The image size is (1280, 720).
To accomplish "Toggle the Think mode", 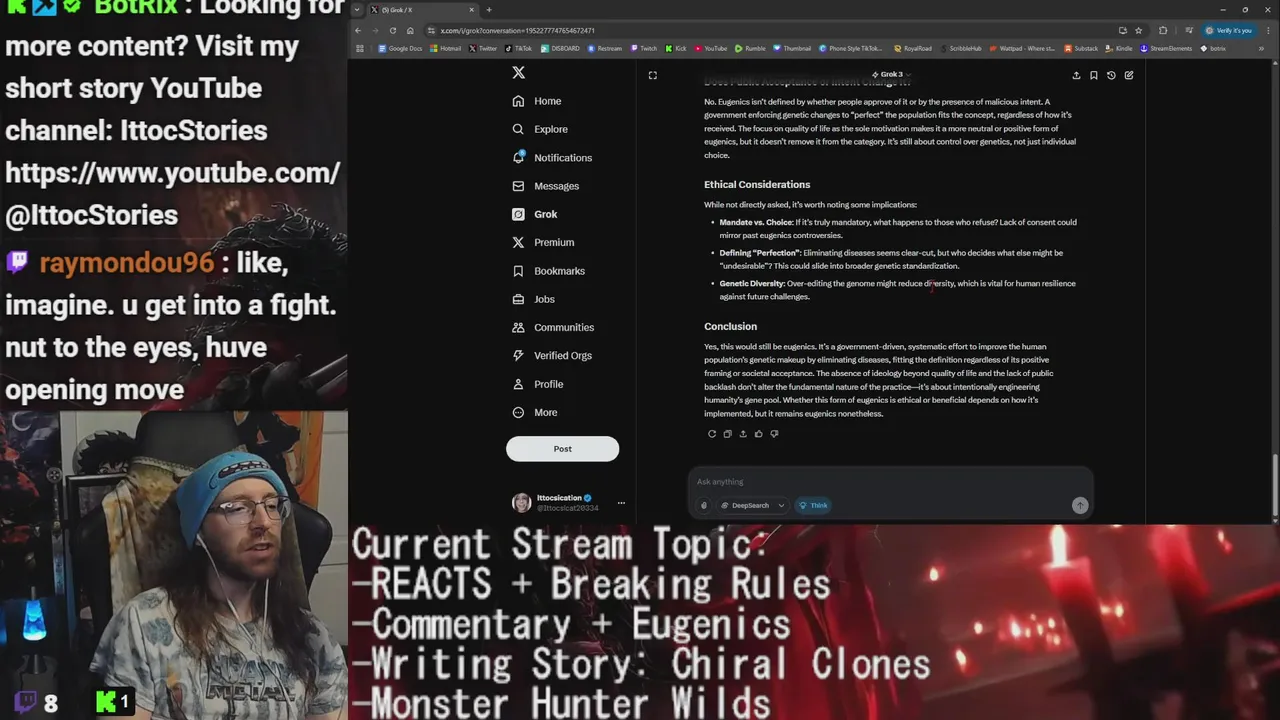I will 812,506.
